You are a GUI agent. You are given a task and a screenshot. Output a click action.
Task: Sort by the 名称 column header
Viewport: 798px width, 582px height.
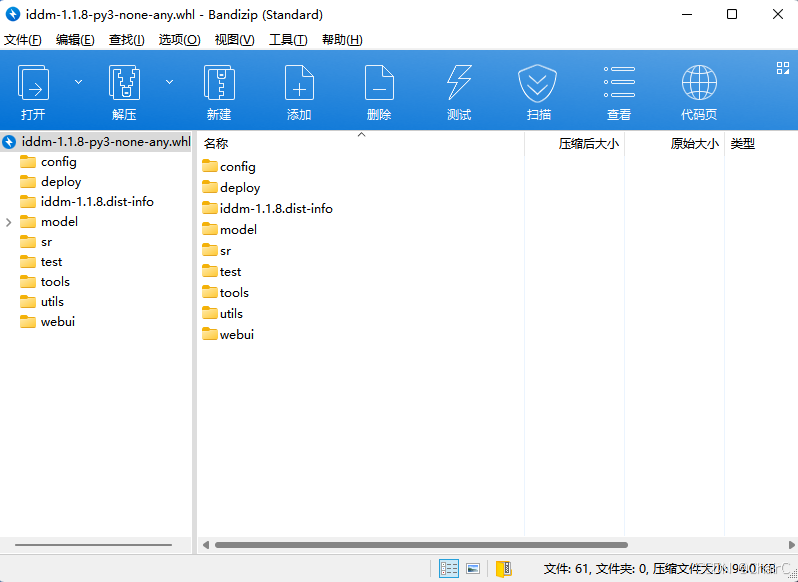[x=360, y=143]
